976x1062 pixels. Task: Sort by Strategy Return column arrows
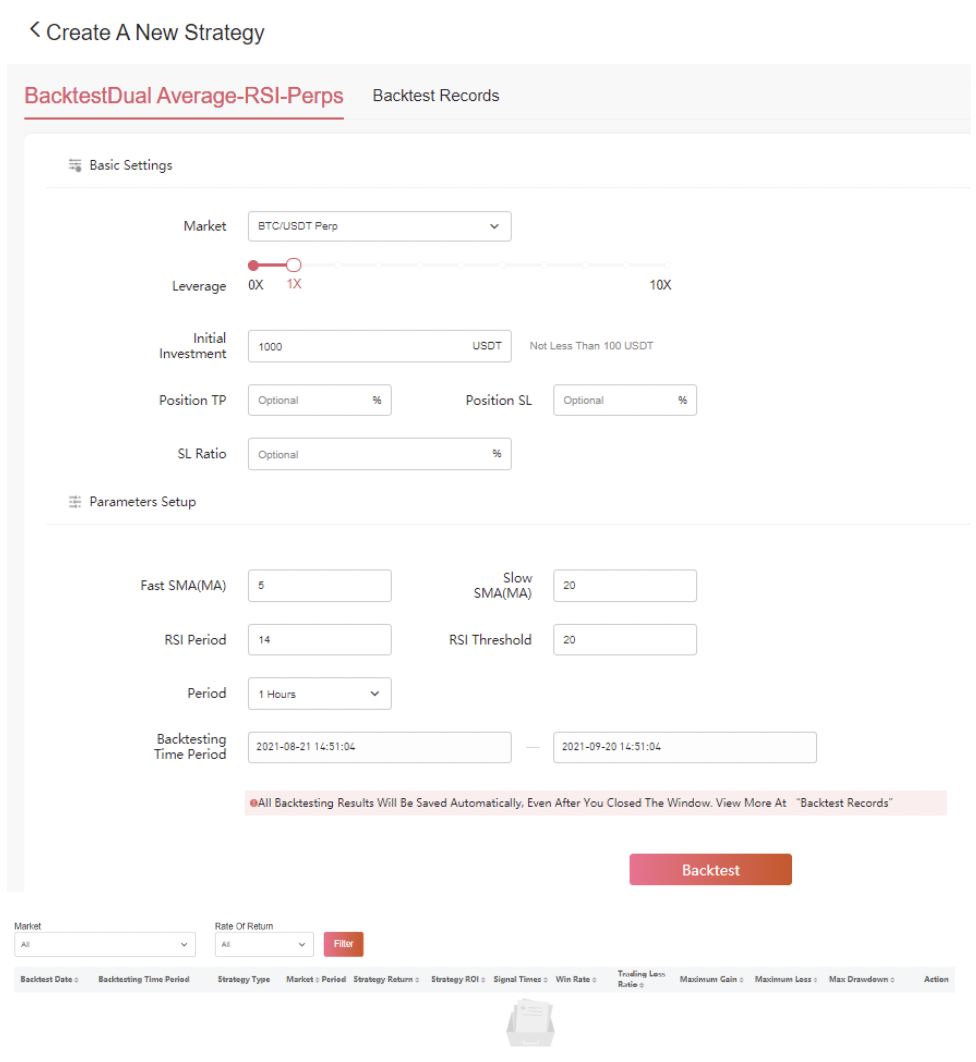click(x=418, y=980)
